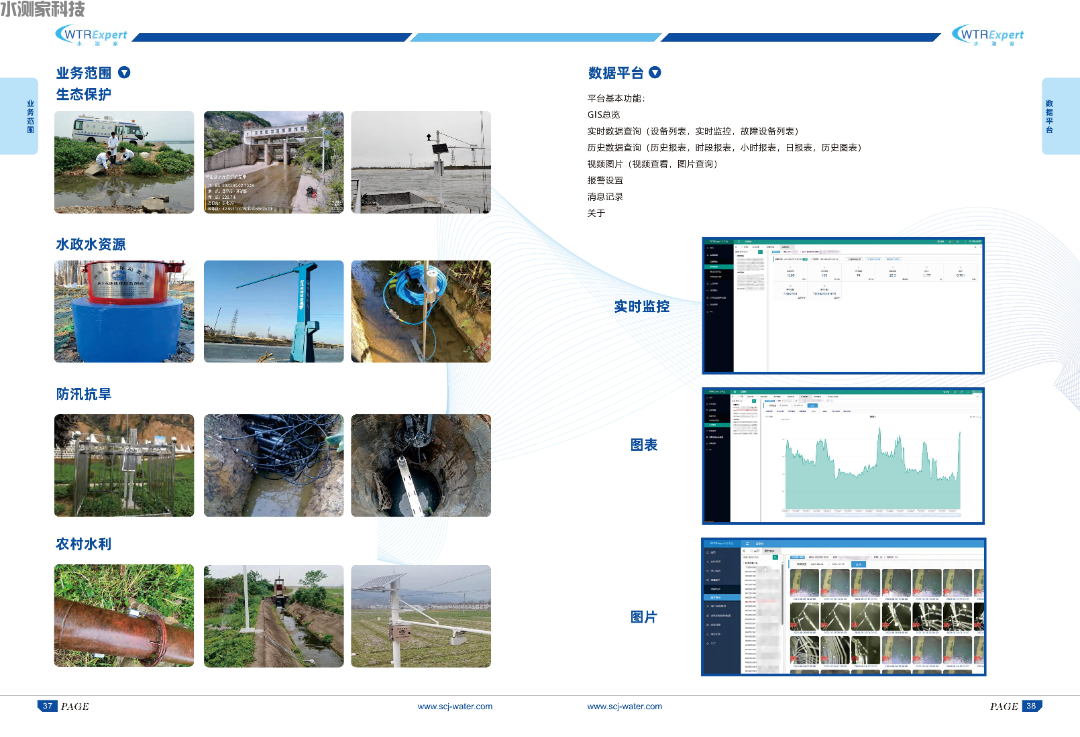Open the left www.scj-water.com link
The height and width of the screenshot is (737, 1080).
point(455,706)
